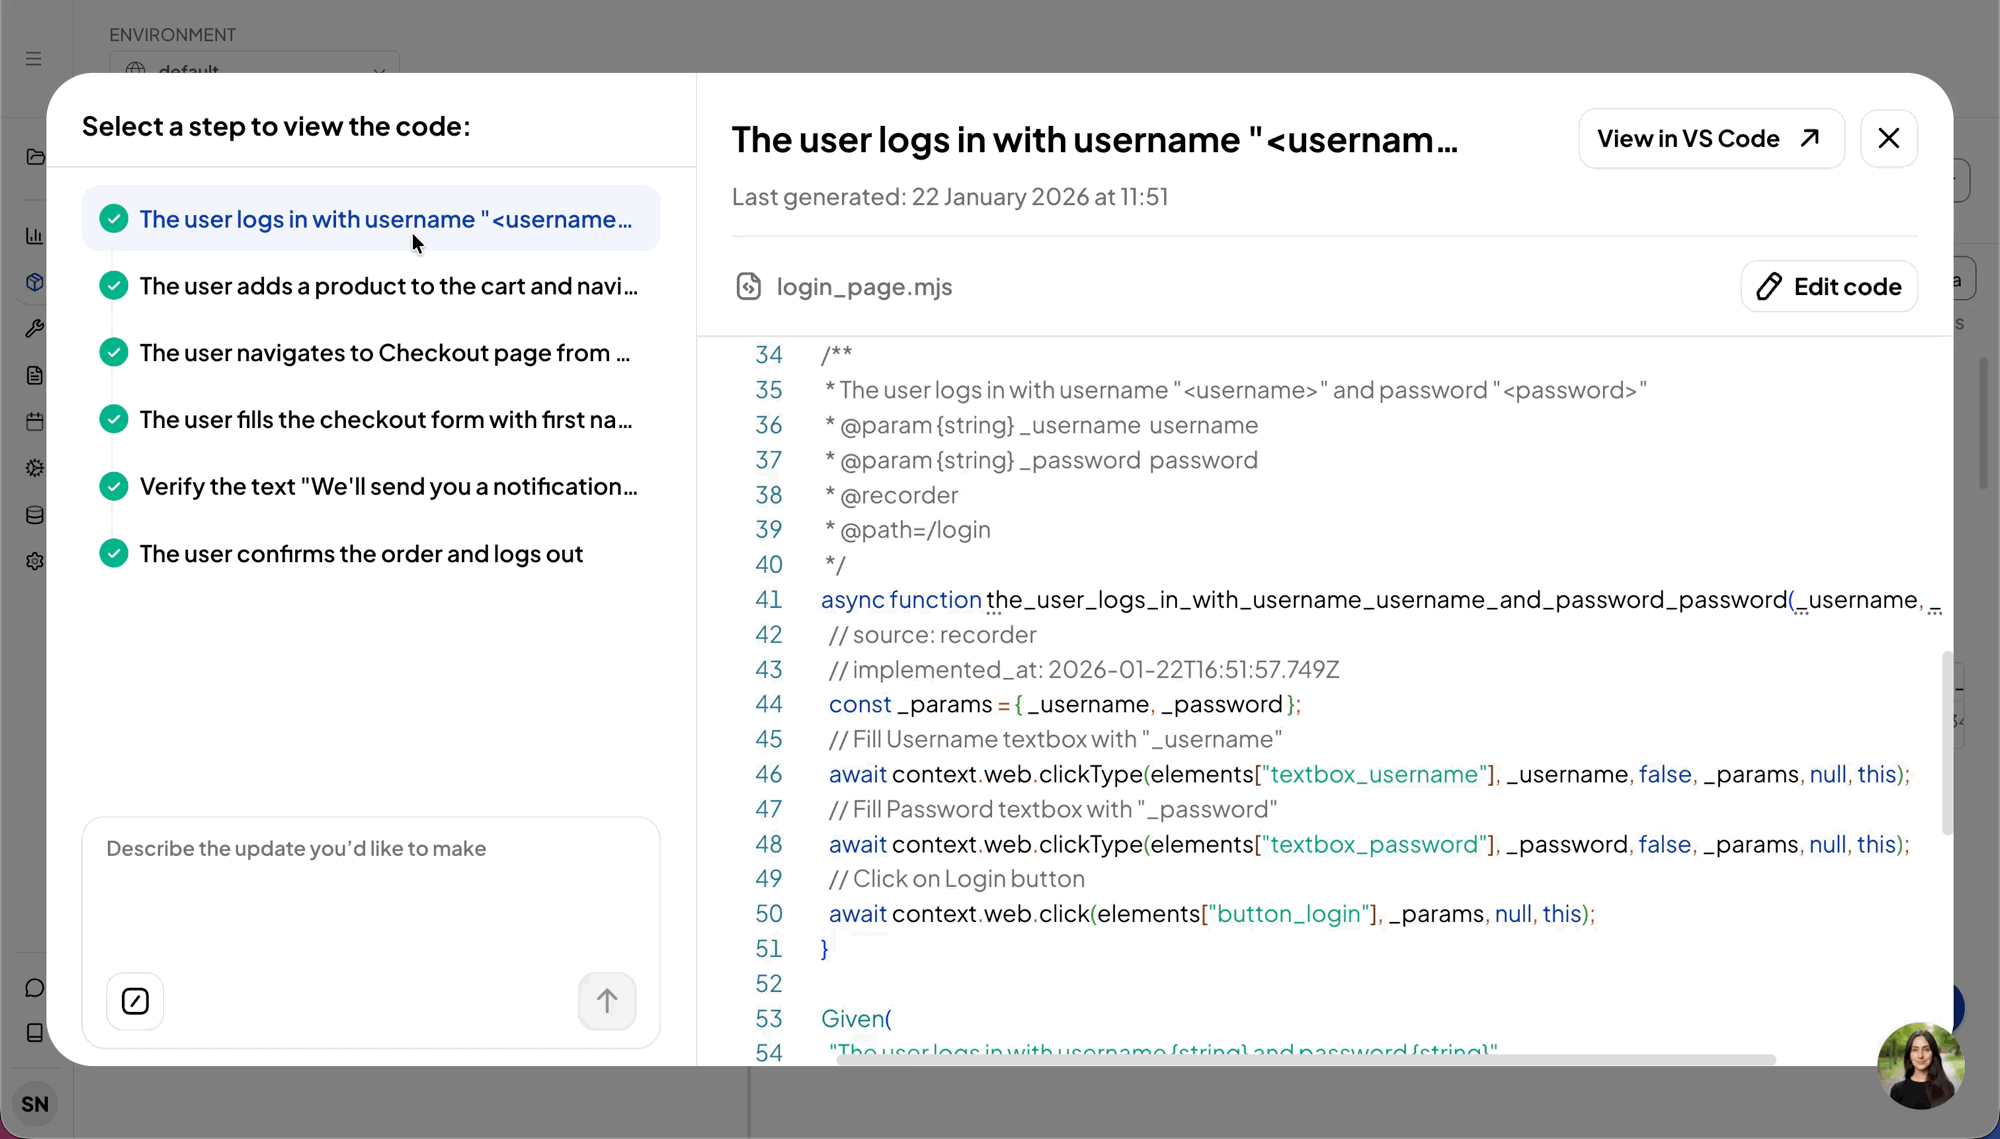Select step 'Verify the text We'll send you a notification'
The image size is (2000, 1139).
pos(388,486)
